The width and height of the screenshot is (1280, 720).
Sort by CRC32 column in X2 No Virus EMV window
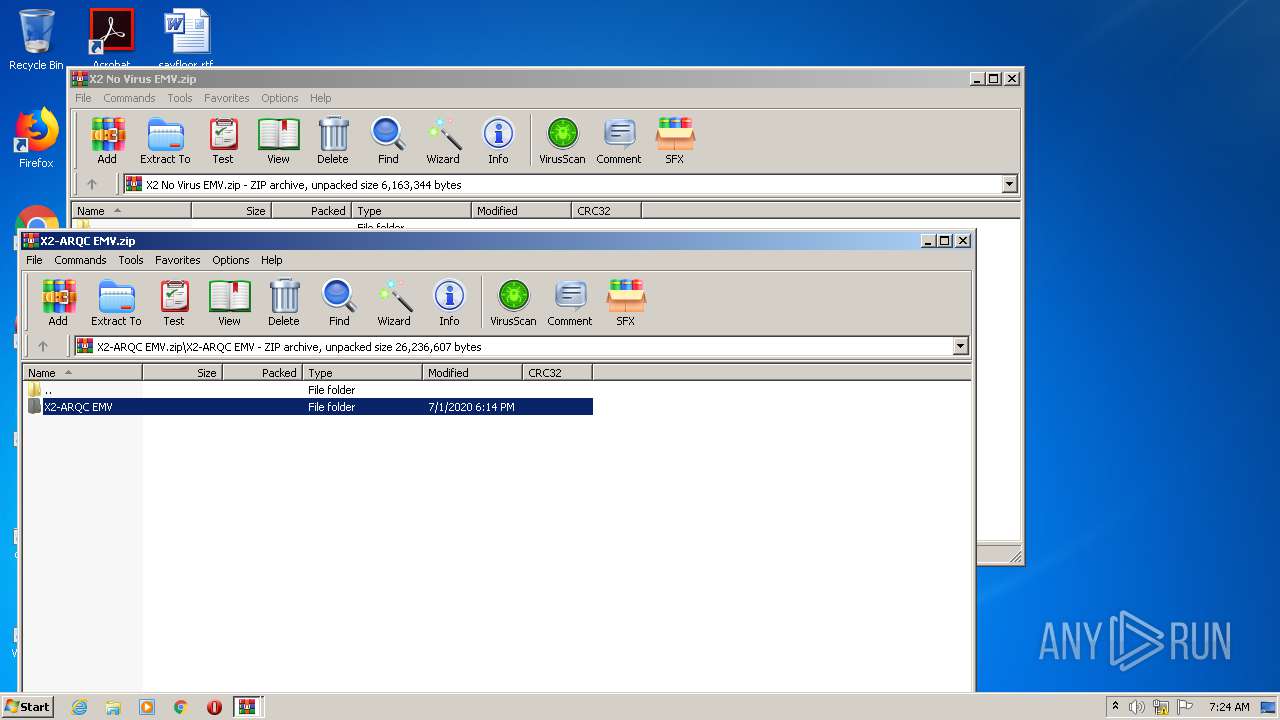point(606,211)
